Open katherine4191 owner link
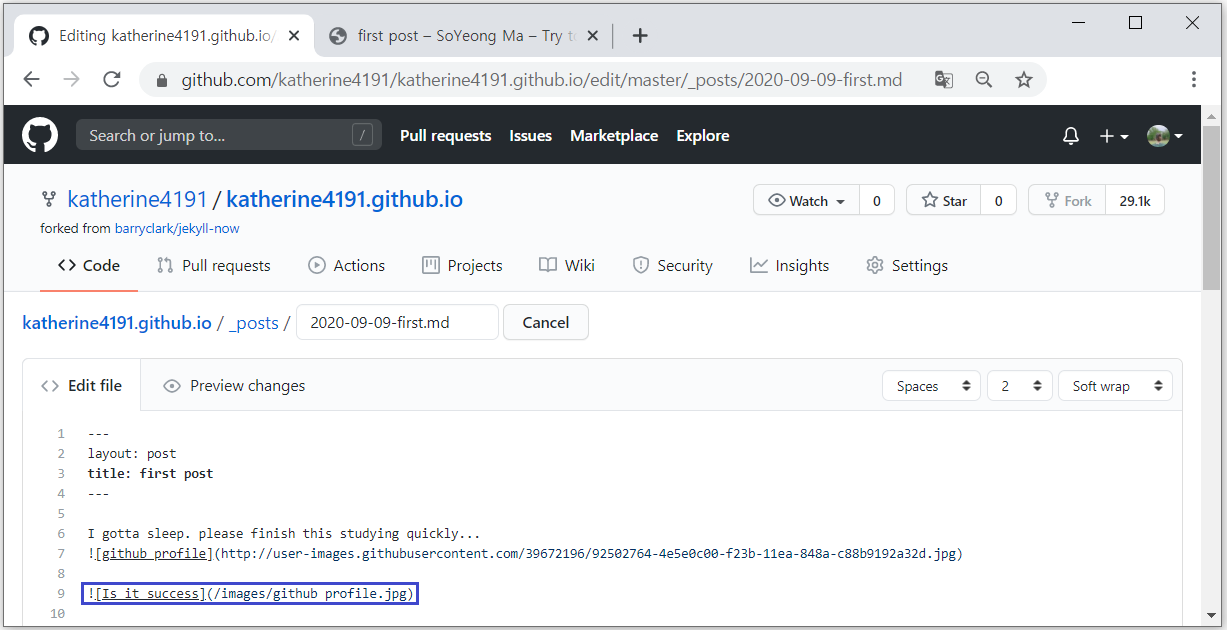The width and height of the screenshot is (1227, 630). 137,200
